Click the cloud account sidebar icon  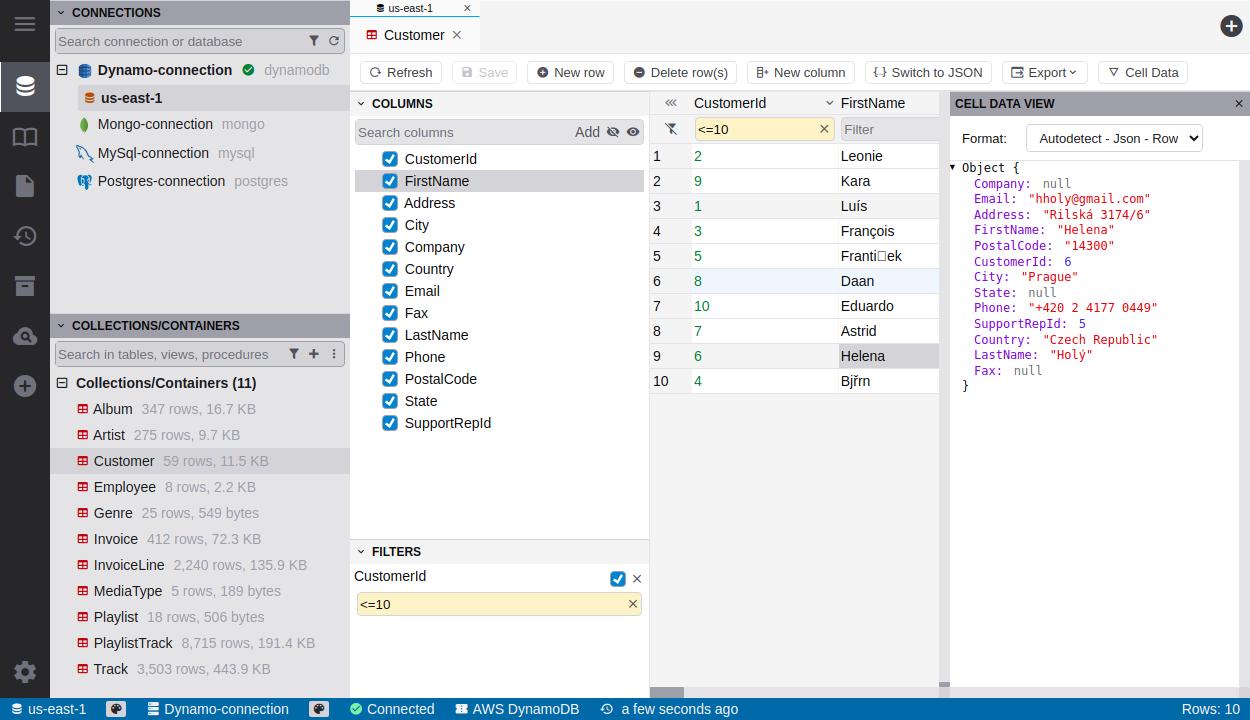coord(25,337)
